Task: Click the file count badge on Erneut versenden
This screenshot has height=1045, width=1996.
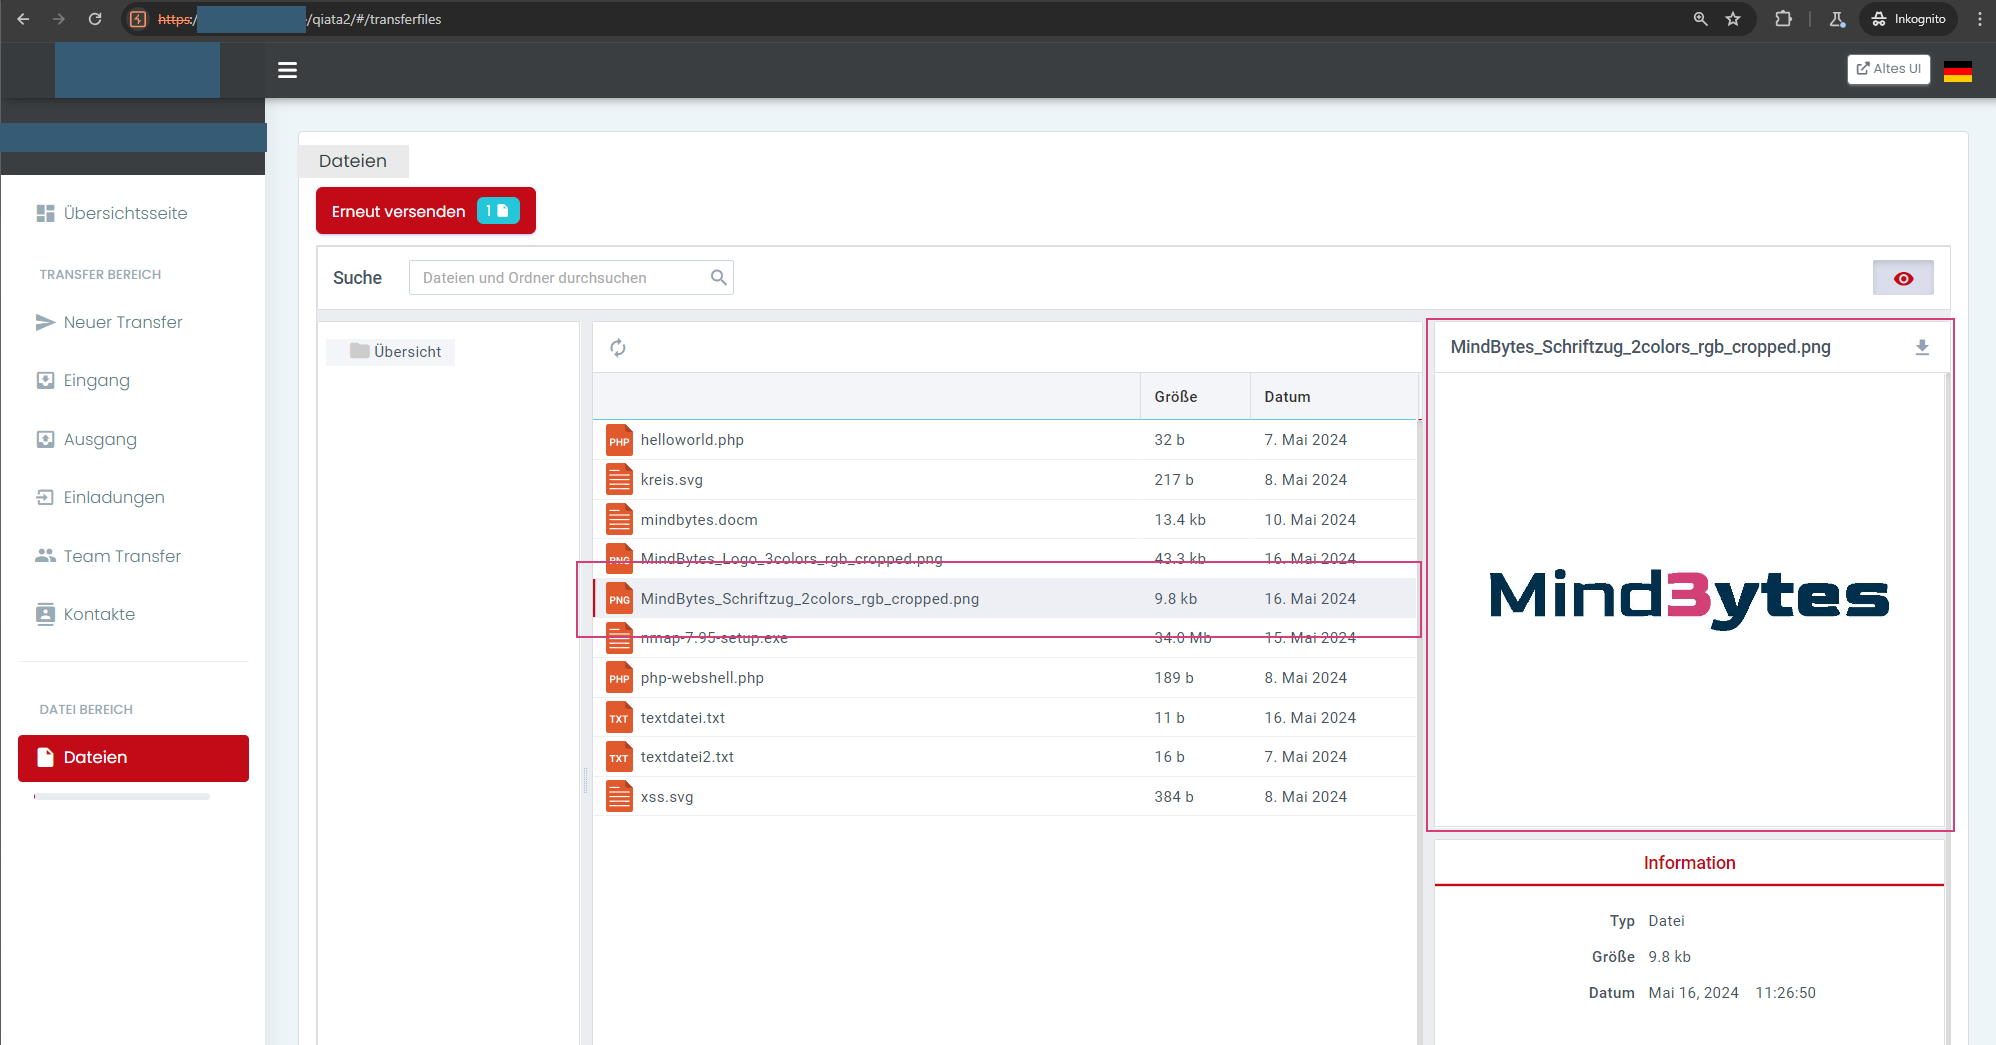Action: (x=498, y=211)
